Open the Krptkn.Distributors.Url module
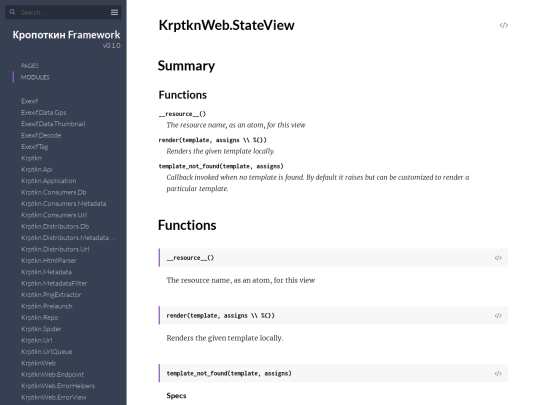Screen dimensions: 540x405 (55, 249)
